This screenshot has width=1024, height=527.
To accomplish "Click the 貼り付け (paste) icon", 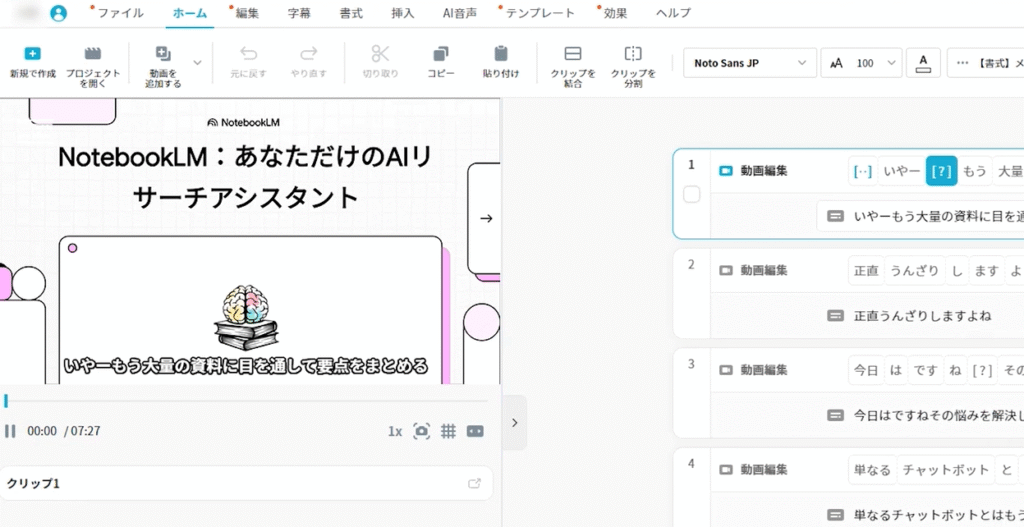I will coord(501,54).
